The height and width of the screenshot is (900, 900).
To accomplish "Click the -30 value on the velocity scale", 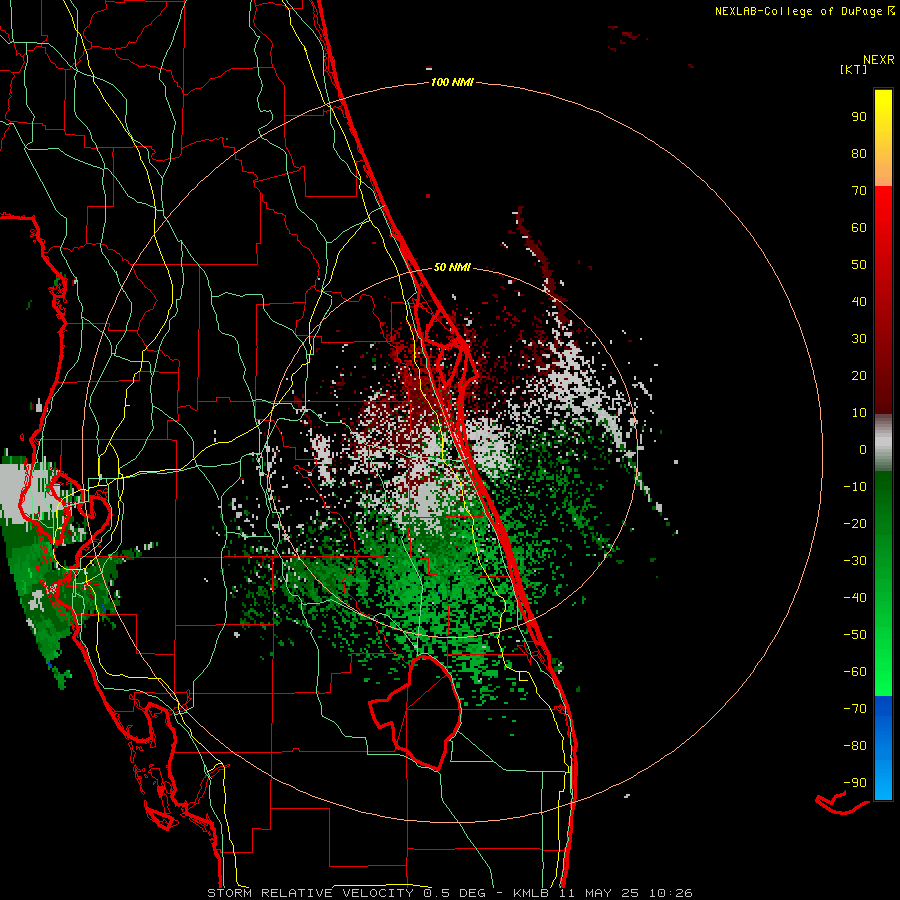I will coord(855,561).
